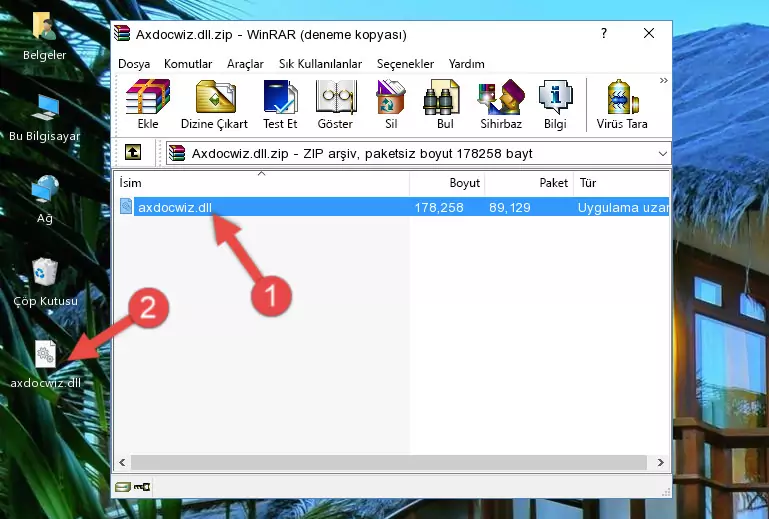Select the Belgeler desktop icon

(x=45, y=37)
